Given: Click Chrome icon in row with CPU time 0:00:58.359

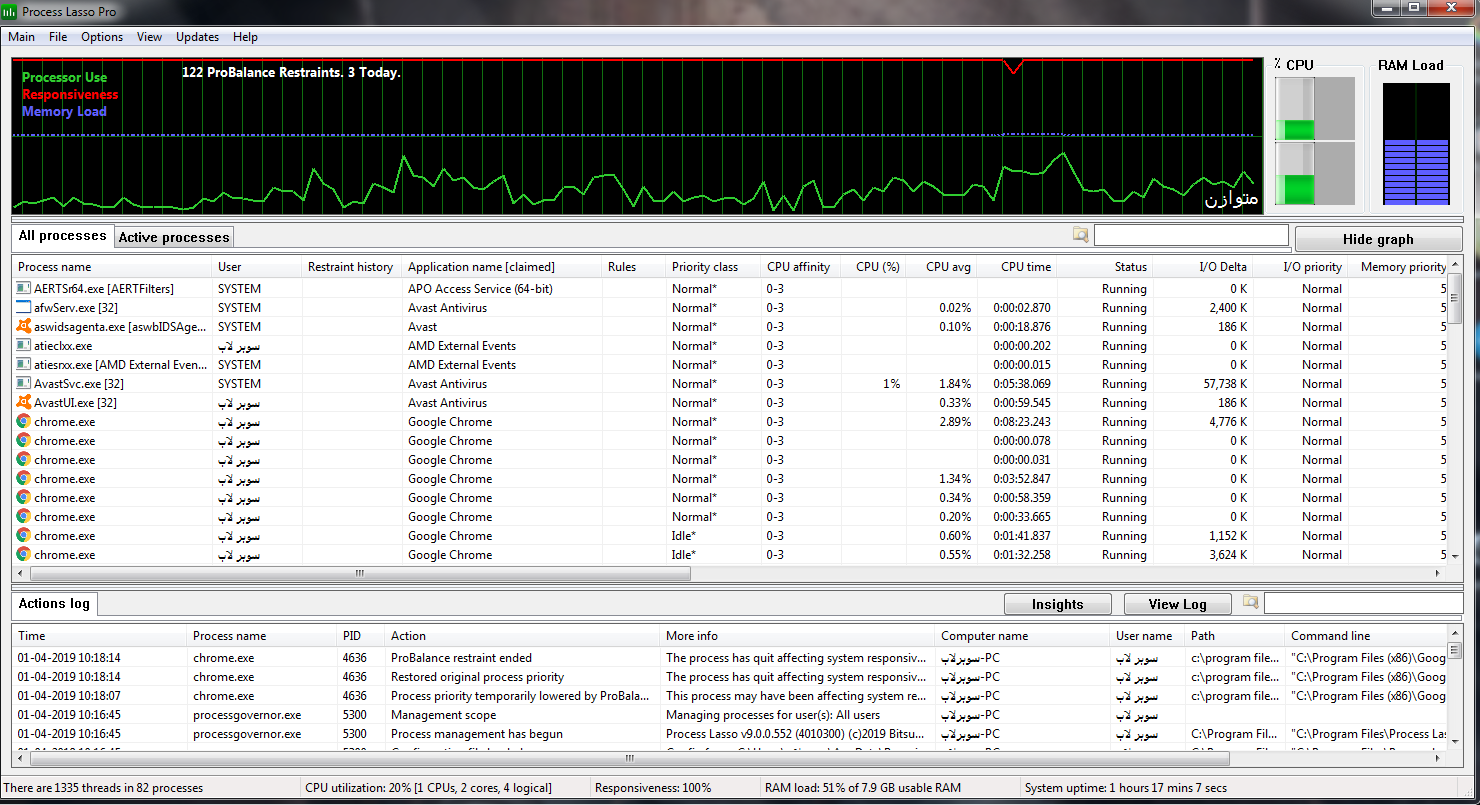Looking at the screenshot, I should coord(24,497).
